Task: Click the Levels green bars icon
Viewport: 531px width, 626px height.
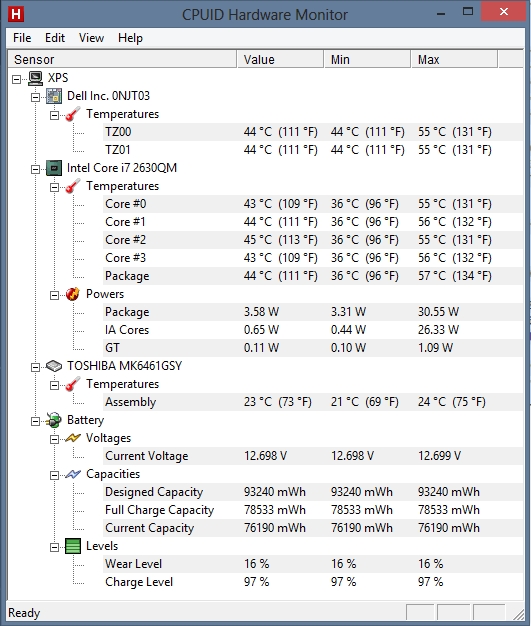Action: [73, 546]
